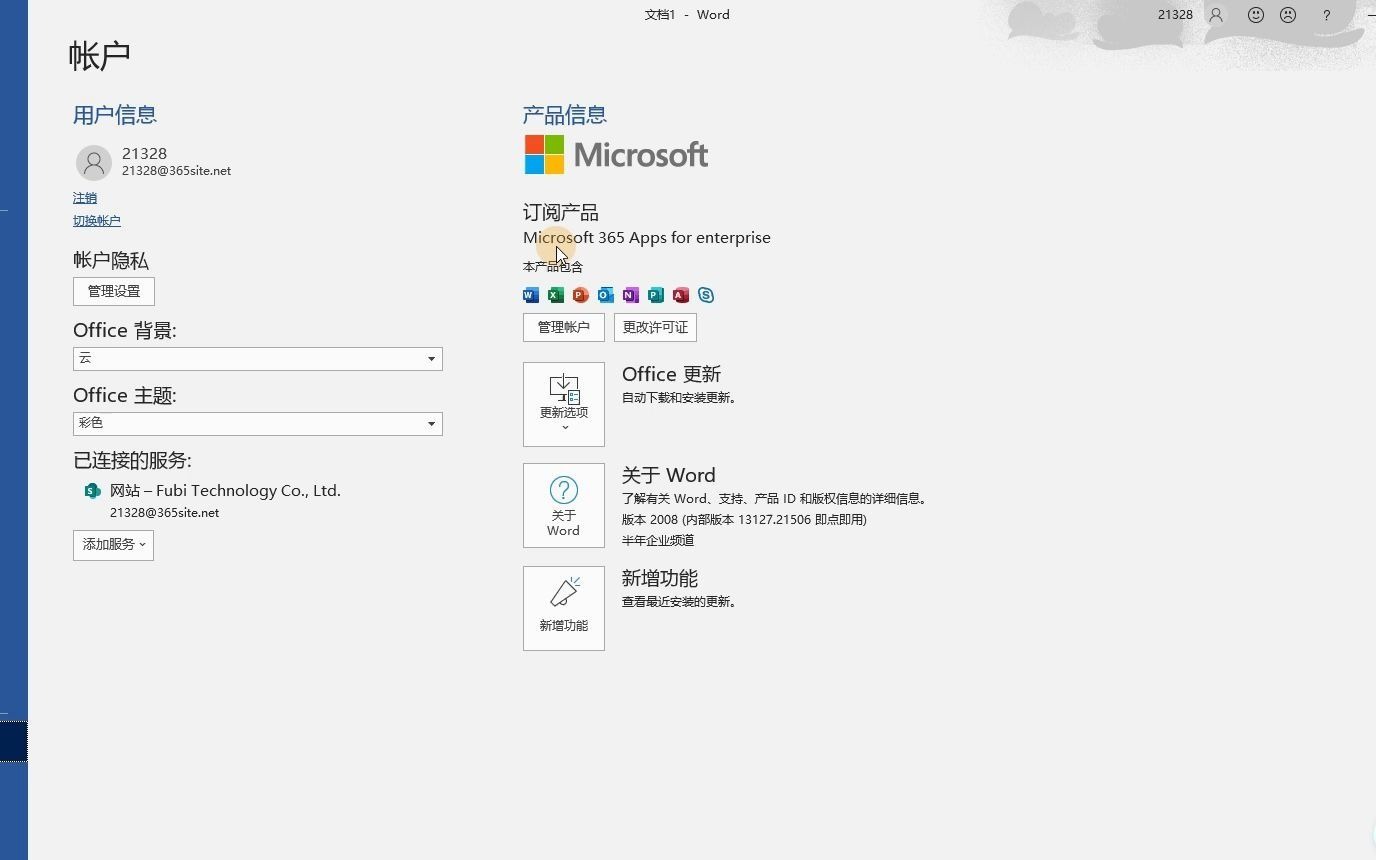Click the 版本 2008 build number text
Screen dimensions: 1376x860
744,520
